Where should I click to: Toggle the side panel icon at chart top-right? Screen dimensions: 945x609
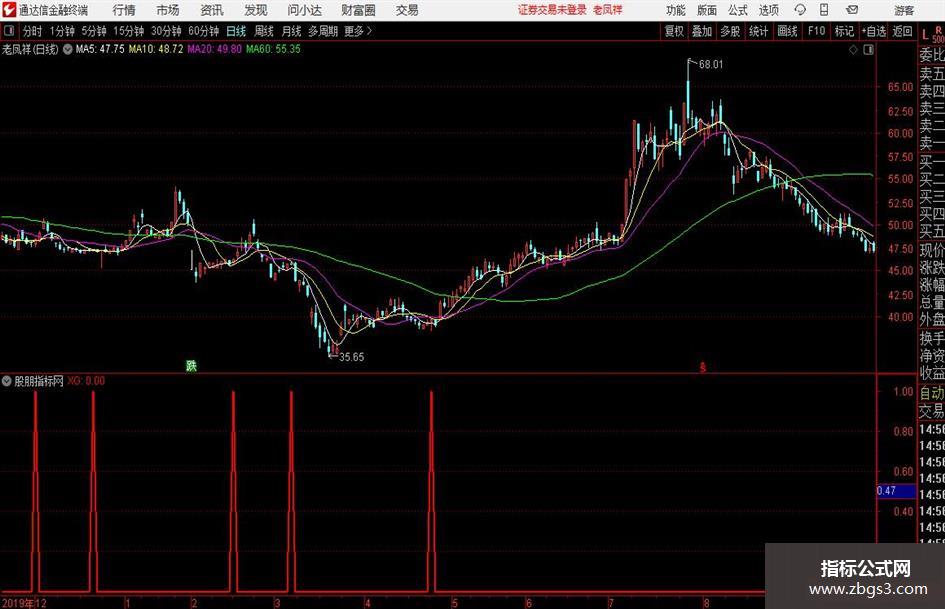pos(868,50)
